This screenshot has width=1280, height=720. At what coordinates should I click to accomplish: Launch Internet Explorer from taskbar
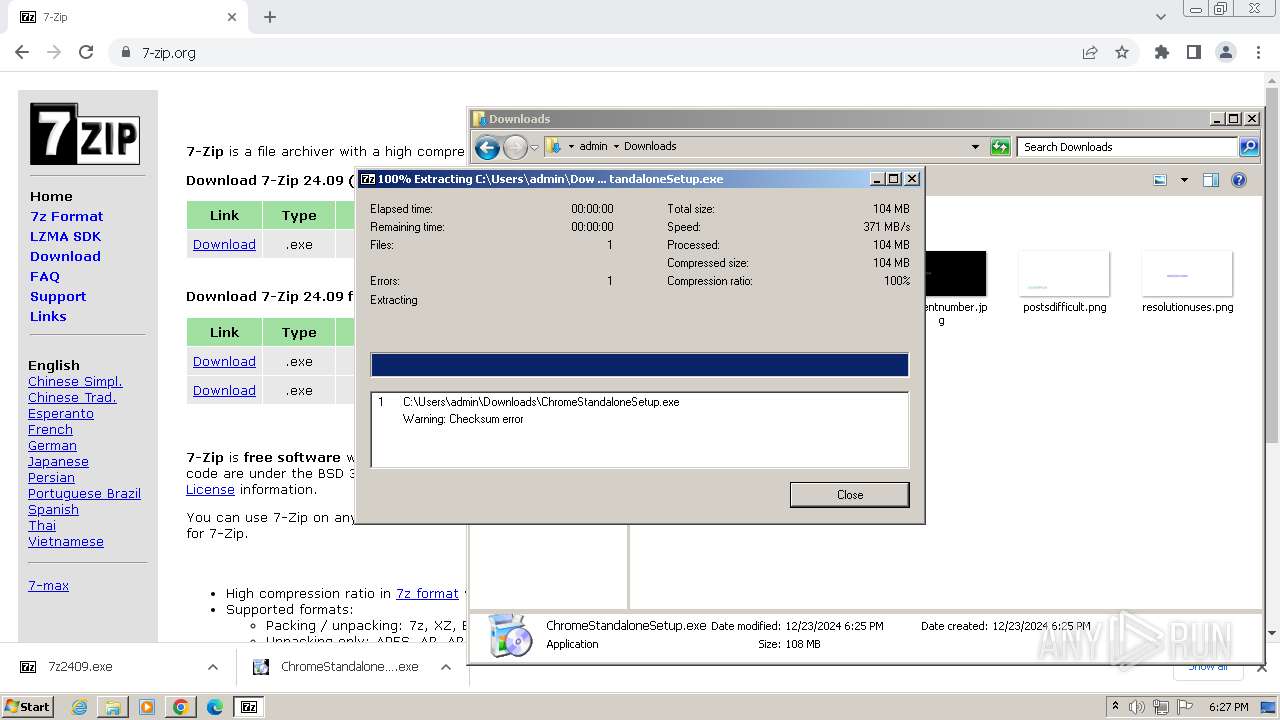click(x=79, y=707)
